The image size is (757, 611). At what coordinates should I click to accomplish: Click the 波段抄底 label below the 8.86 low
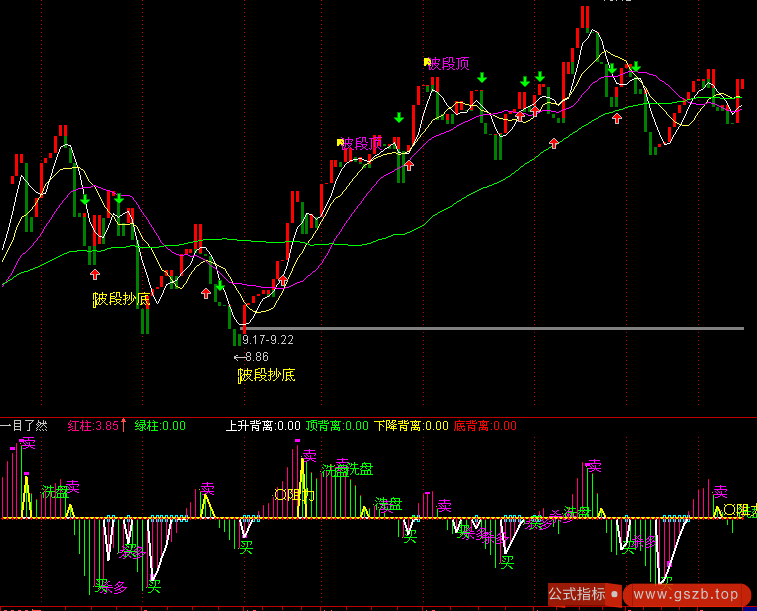tap(267, 375)
